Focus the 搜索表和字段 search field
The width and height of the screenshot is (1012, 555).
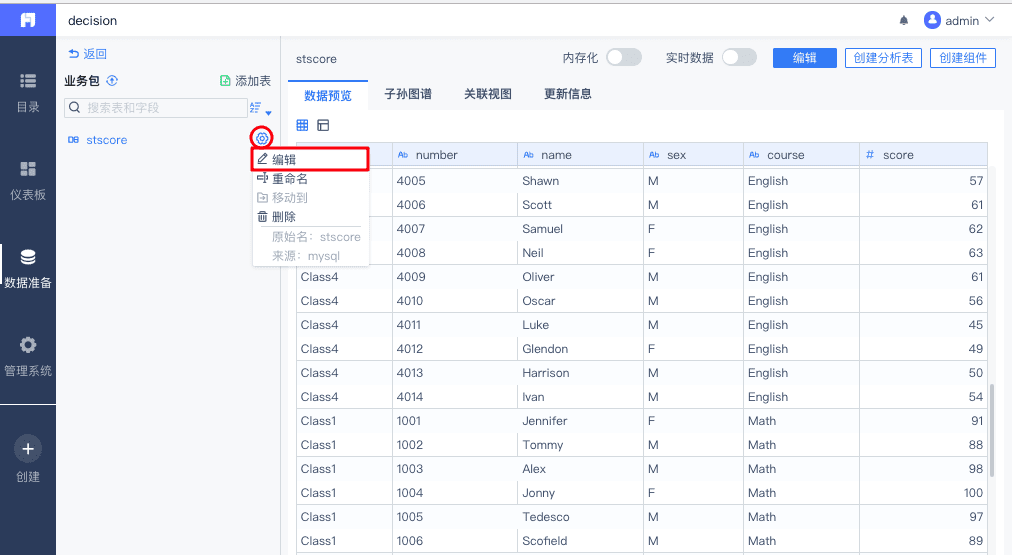[x=156, y=108]
